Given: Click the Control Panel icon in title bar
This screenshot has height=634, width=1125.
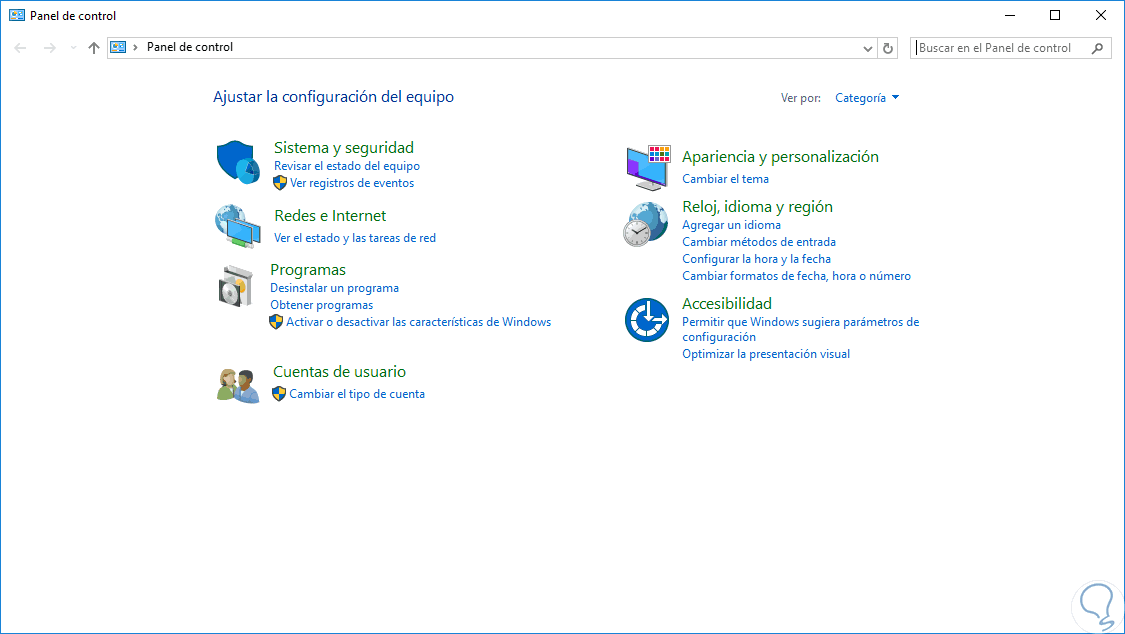Looking at the screenshot, I should (x=17, y=15).
